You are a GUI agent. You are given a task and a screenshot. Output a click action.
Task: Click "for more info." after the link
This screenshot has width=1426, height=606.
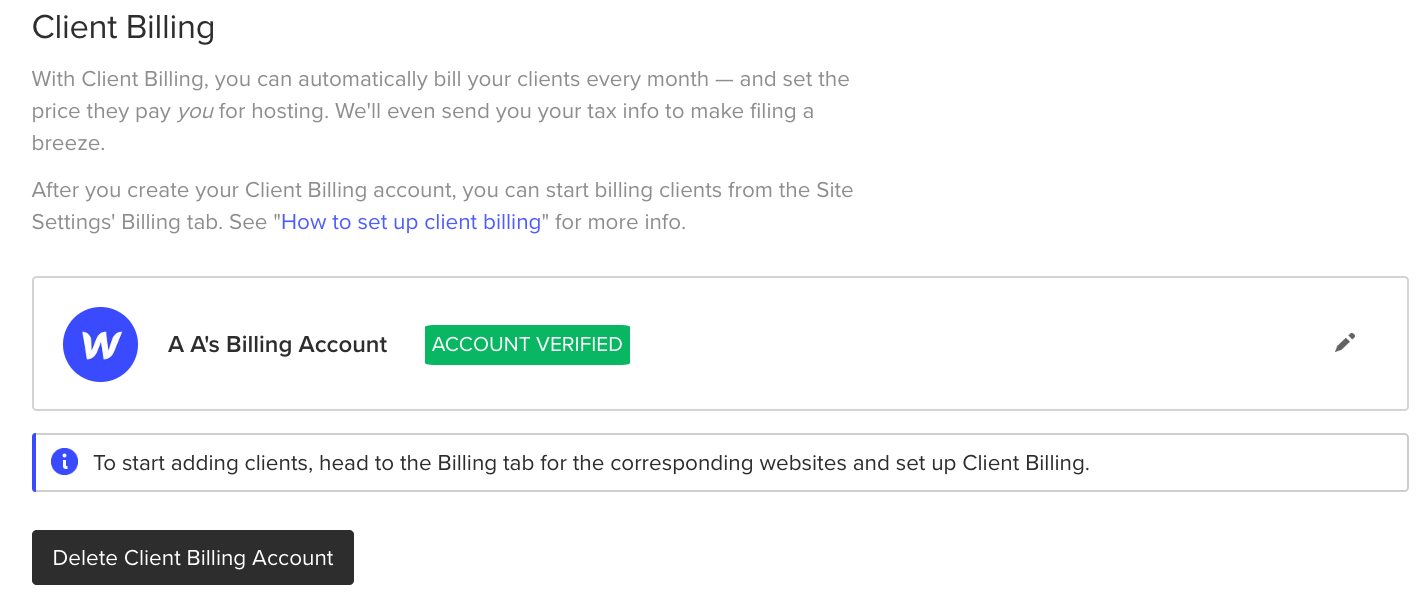pyautogui.click(x=620, y=222)
